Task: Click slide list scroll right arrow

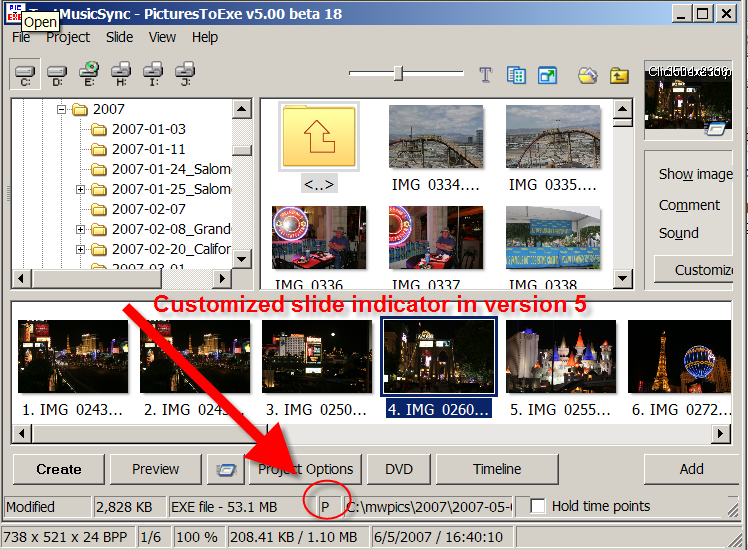Action: point(721,434)
